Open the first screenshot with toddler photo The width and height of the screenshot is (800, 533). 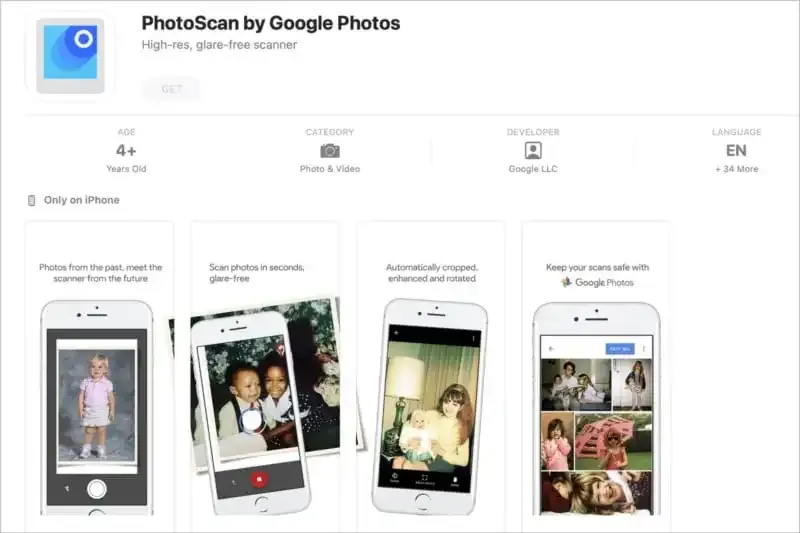click(x=99, y=376)
